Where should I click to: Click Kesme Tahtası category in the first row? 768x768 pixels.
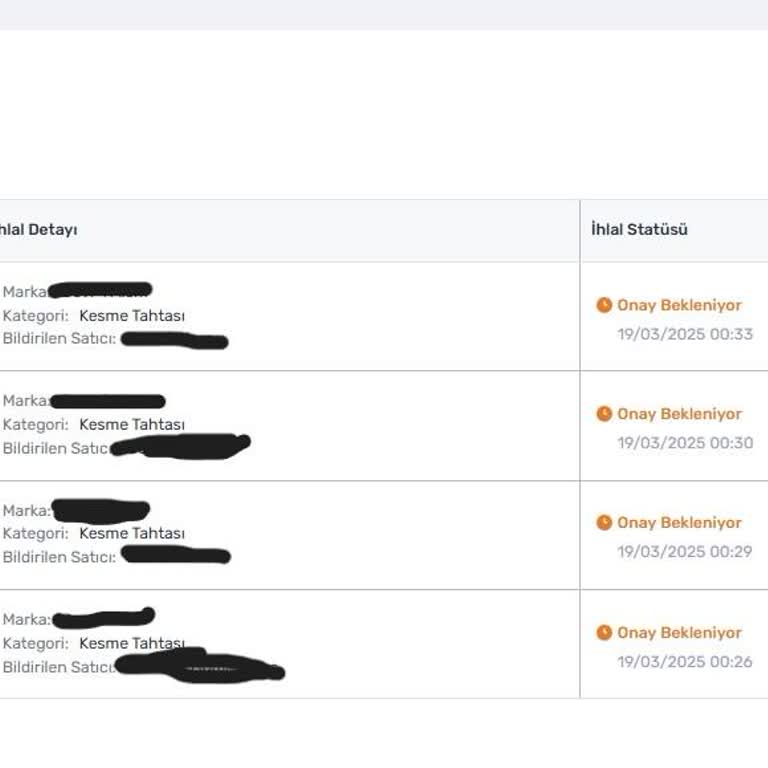132,316
